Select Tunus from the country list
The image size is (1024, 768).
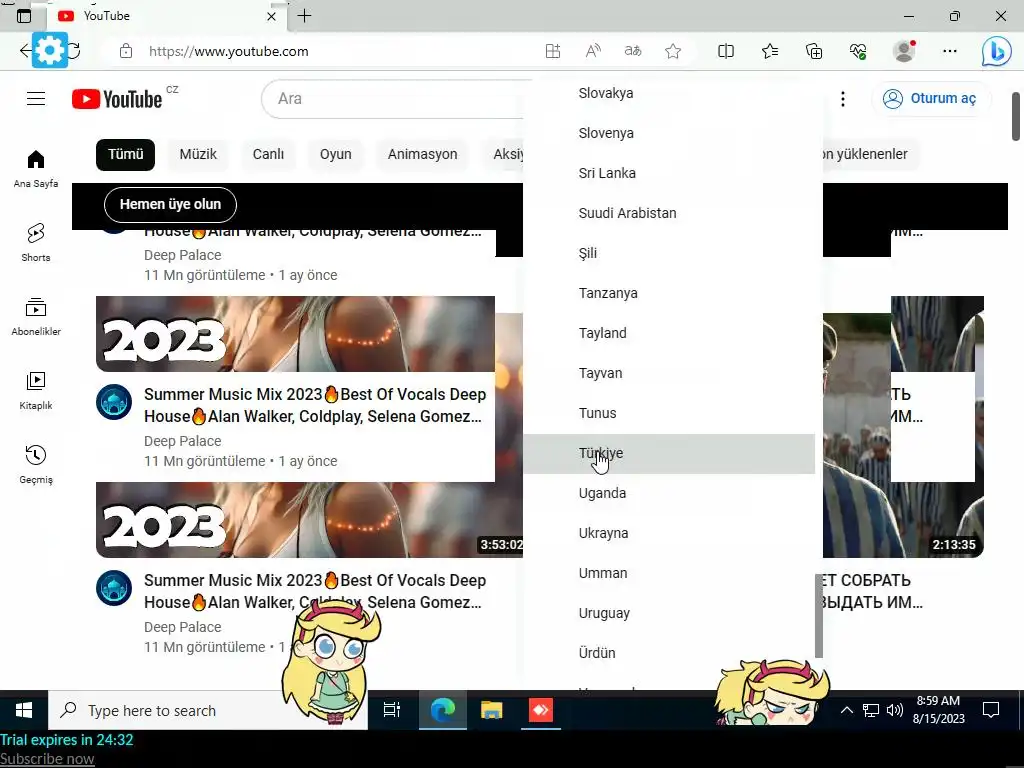pyautogui.click(x=669, y=413)
